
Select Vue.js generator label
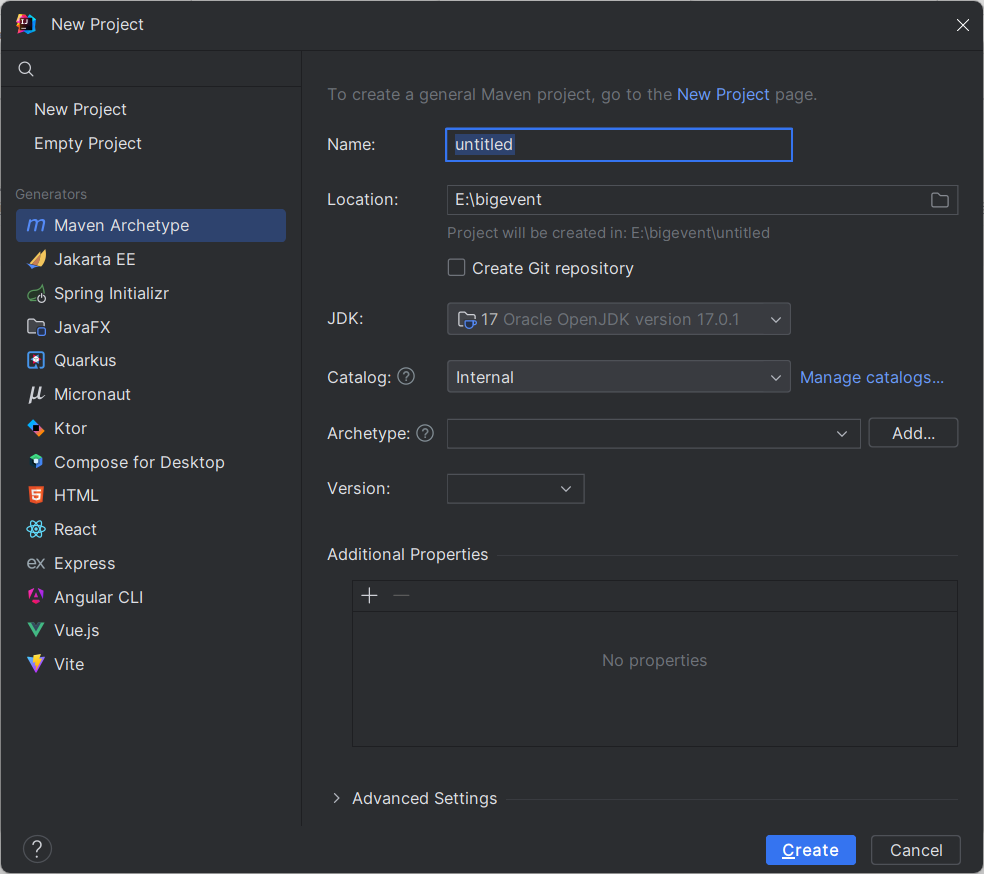click(x=77, y=630)
